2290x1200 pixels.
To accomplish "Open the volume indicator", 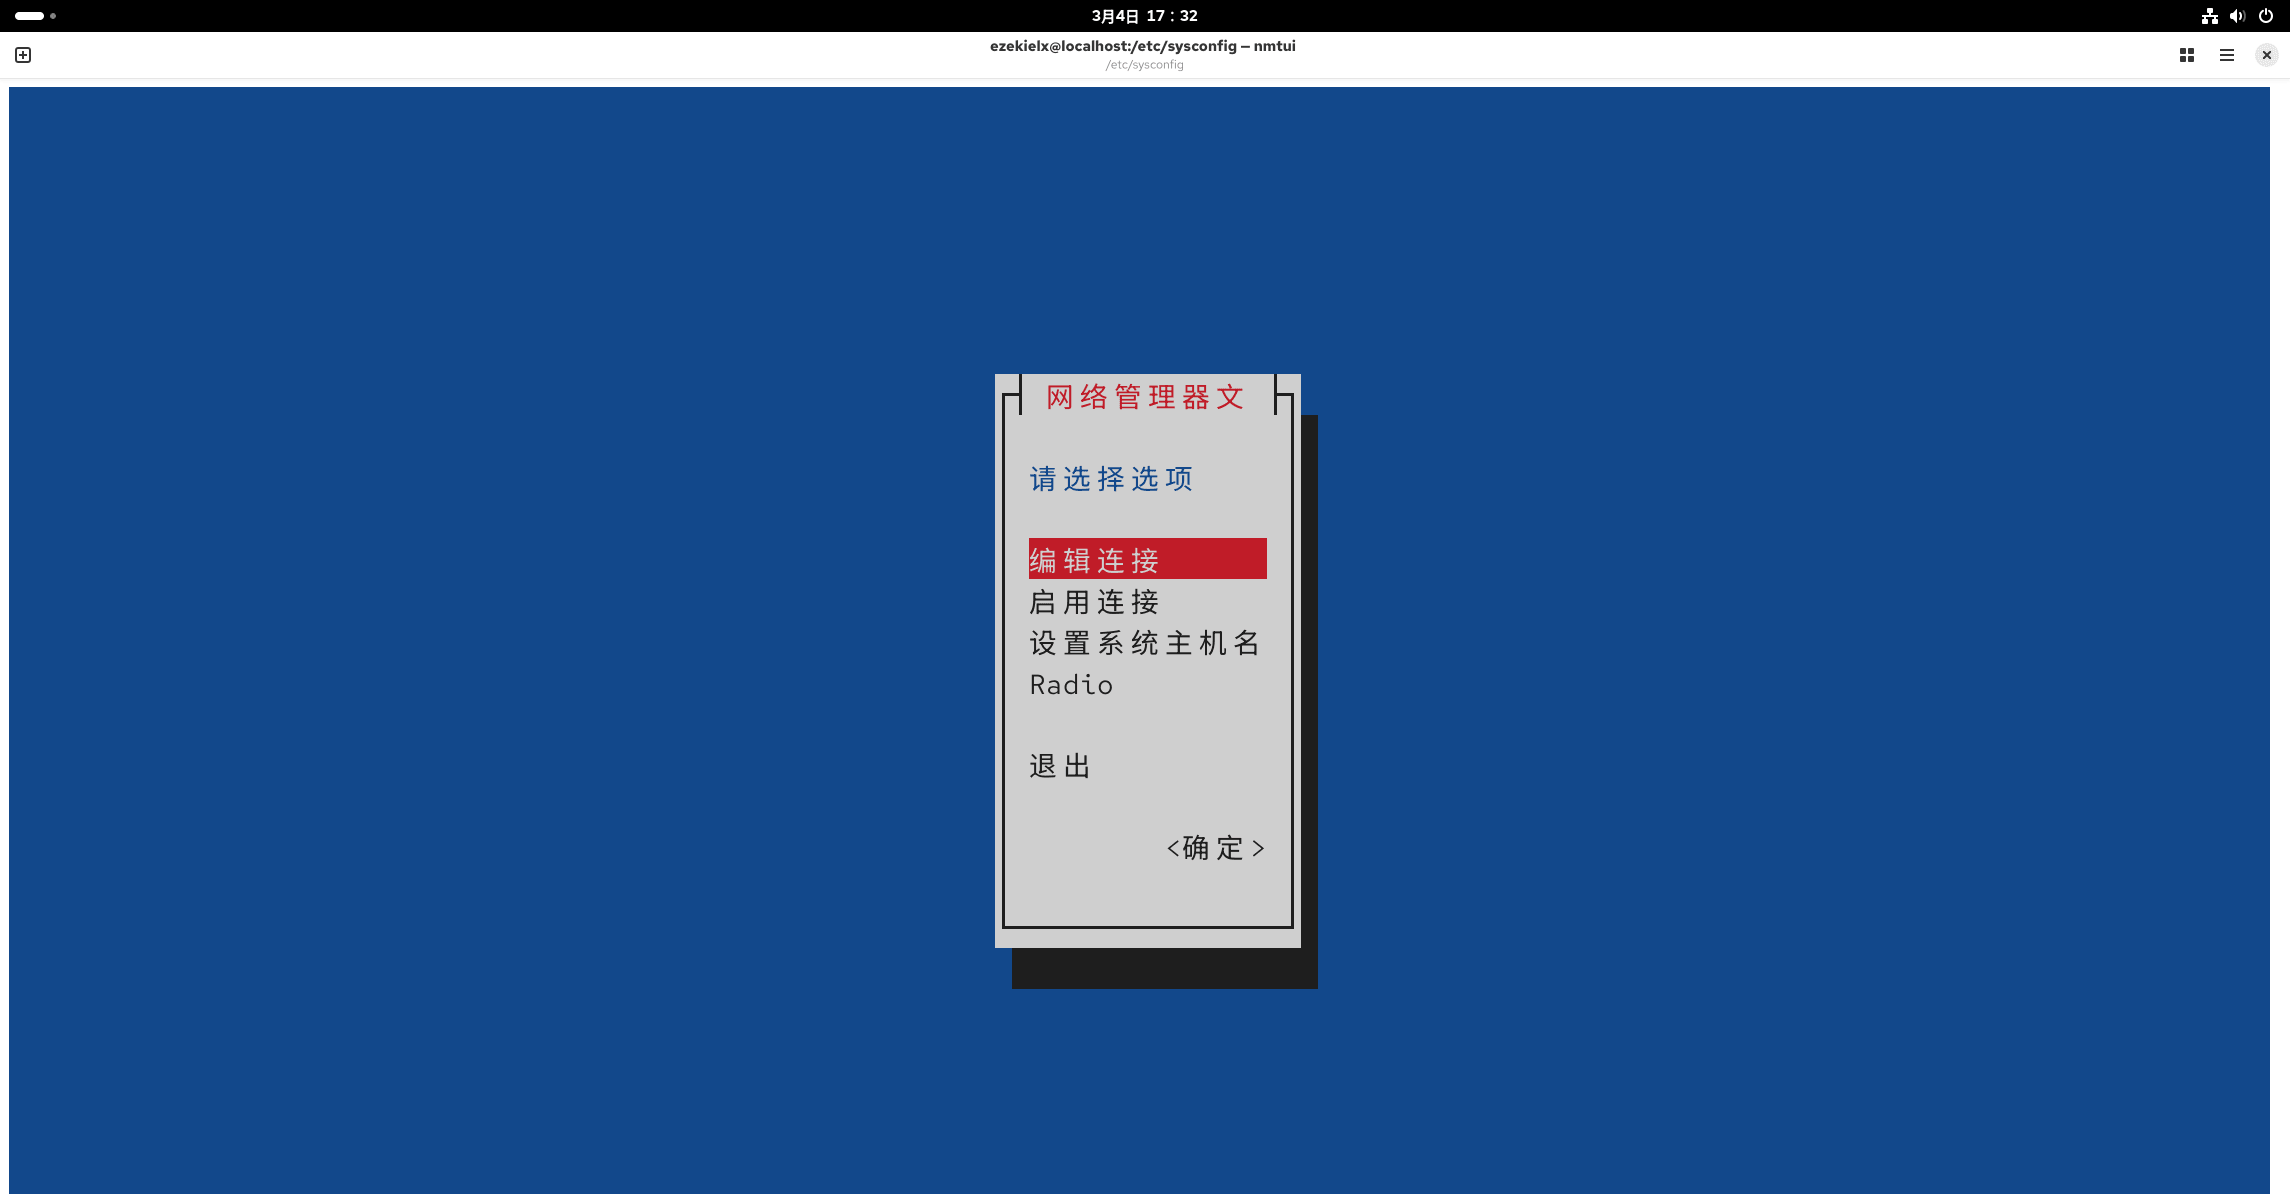I will pos(2237,16).
